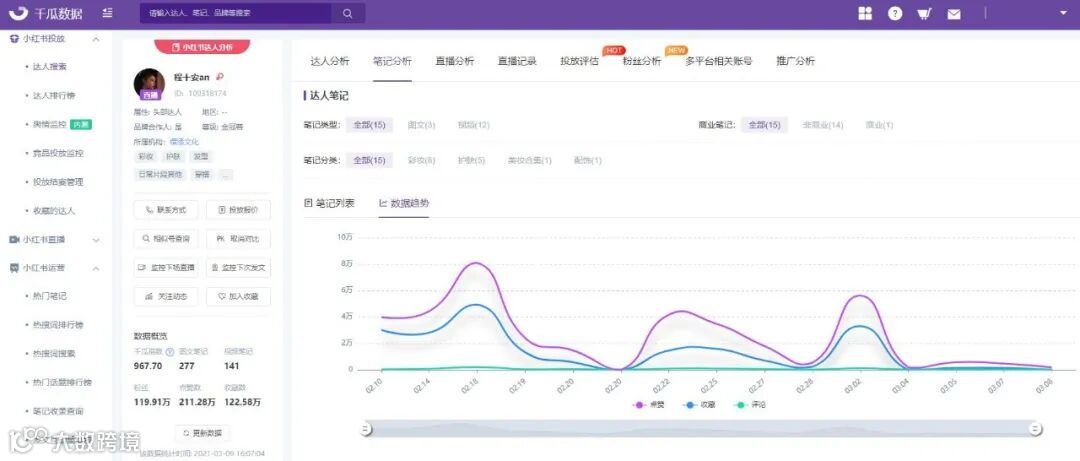
Task: Open 收藏的达人 in the sidebar
Action: 54,211
